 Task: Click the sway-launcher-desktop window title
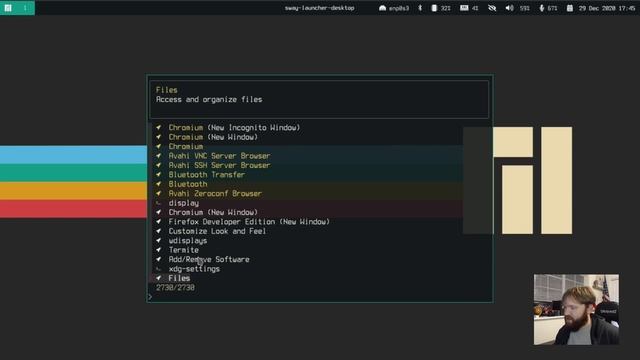pyautogui.click(x=319, y=8)
